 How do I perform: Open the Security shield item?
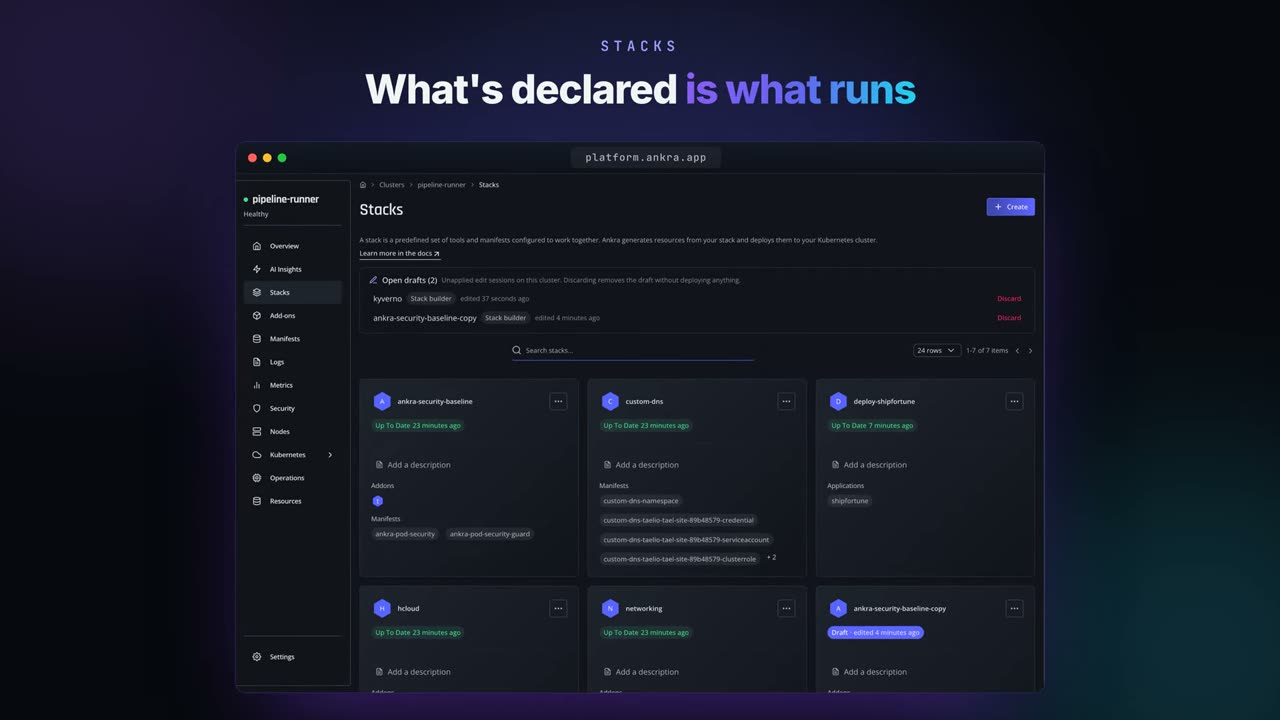point(292,408)
